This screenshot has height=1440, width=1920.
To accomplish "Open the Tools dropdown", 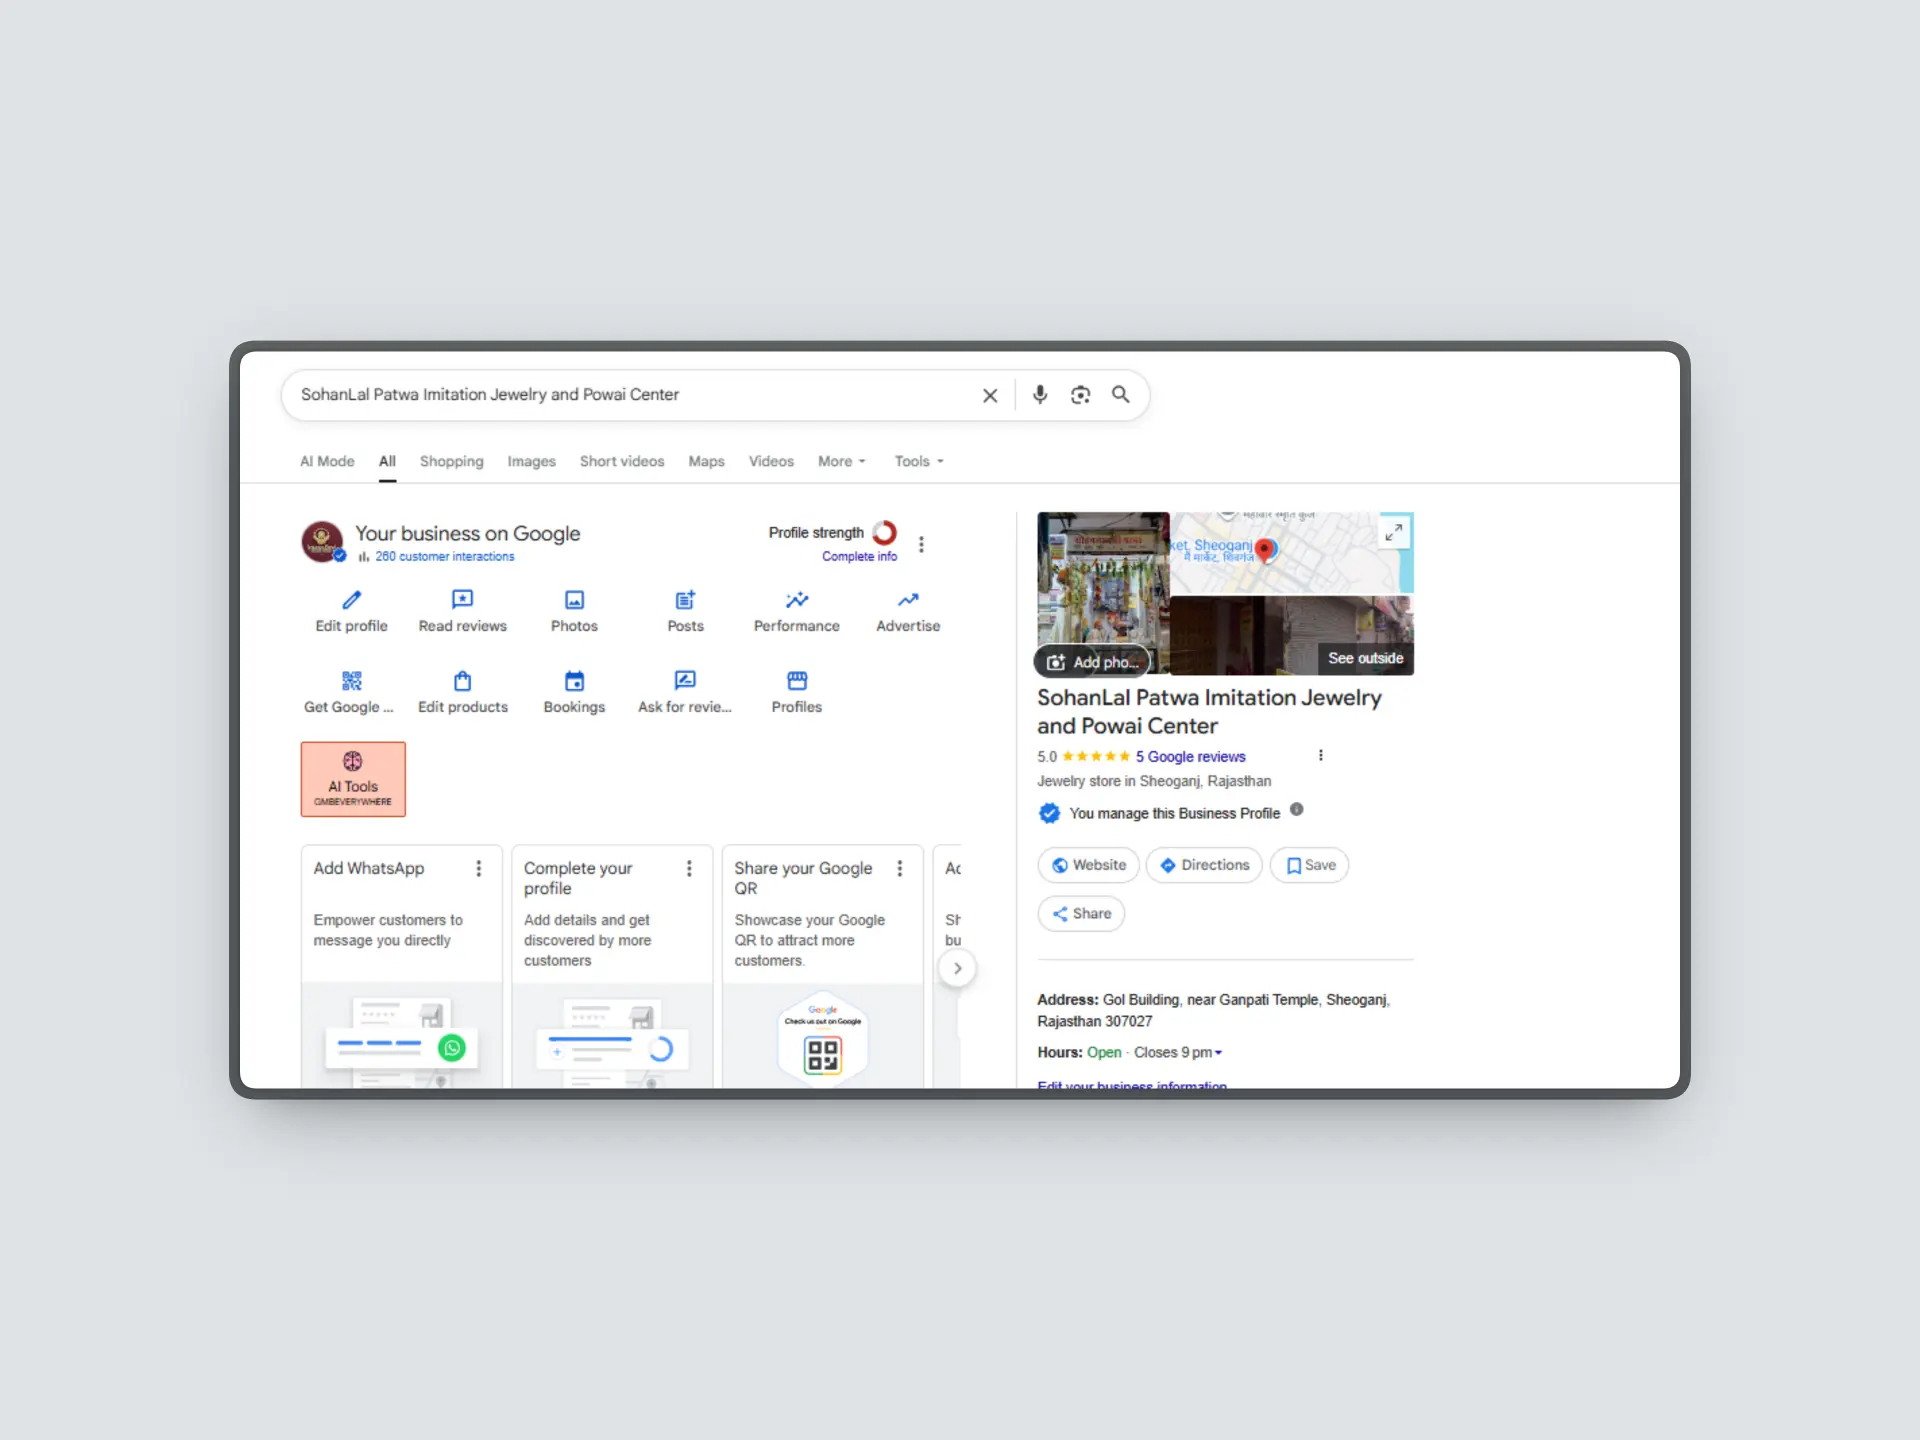I will [x=919, y=461].
